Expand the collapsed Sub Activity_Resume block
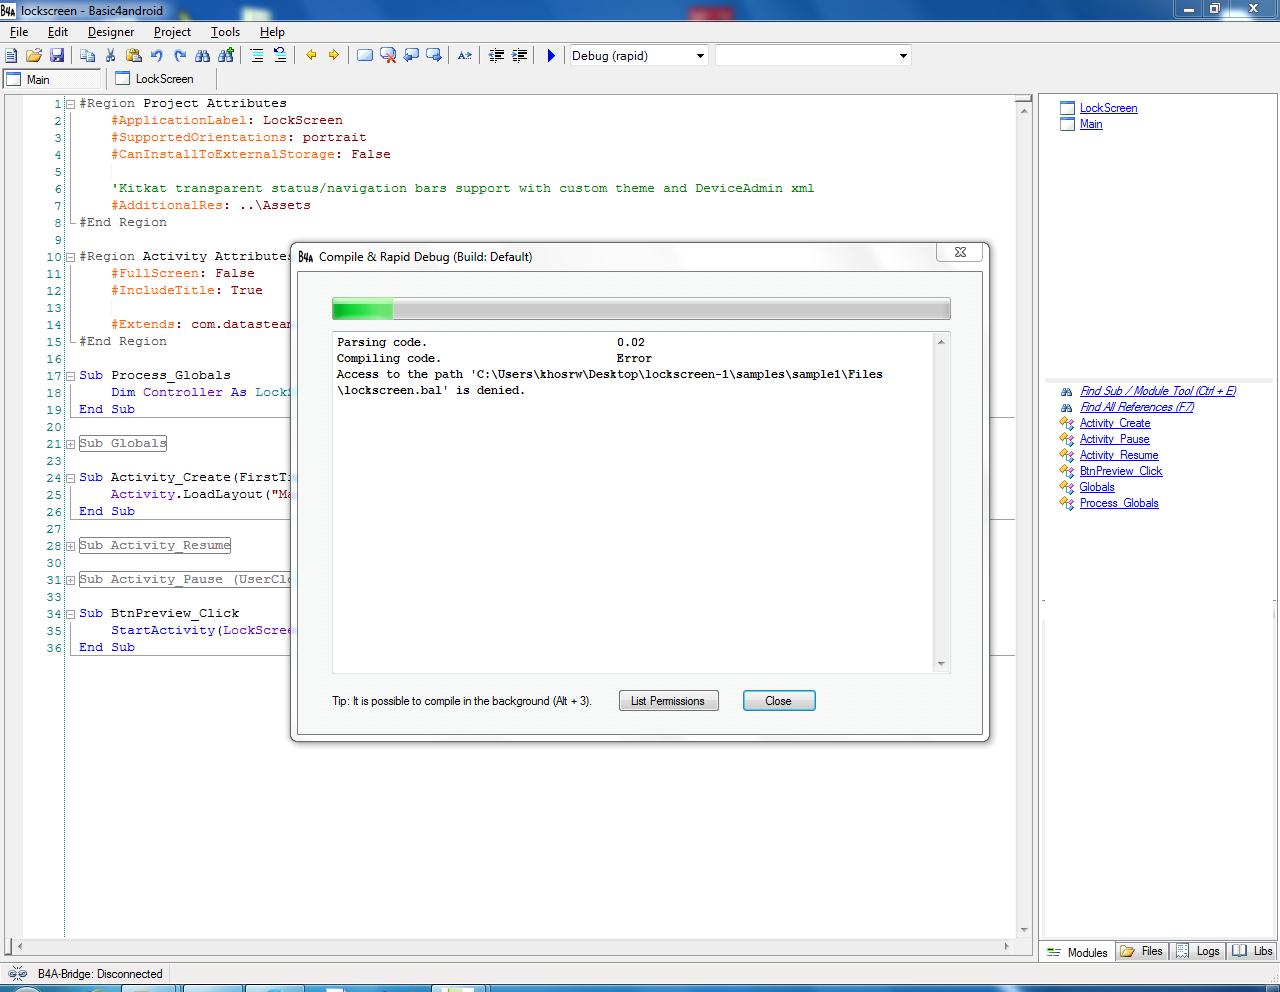The width and height of the screenshot is (1280, 992). 70,546
